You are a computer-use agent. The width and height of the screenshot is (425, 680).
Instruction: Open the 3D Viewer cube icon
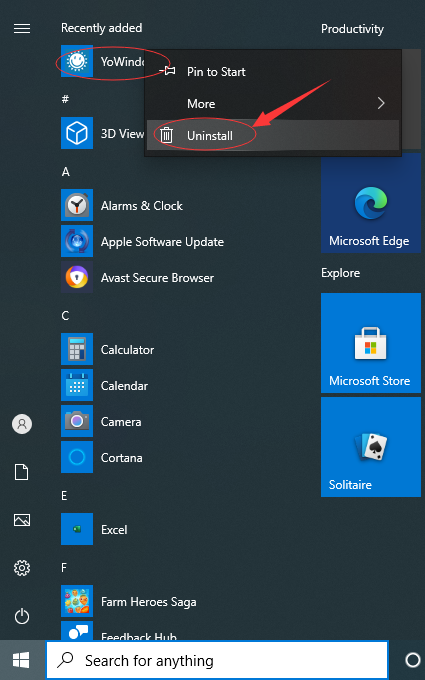77,133
